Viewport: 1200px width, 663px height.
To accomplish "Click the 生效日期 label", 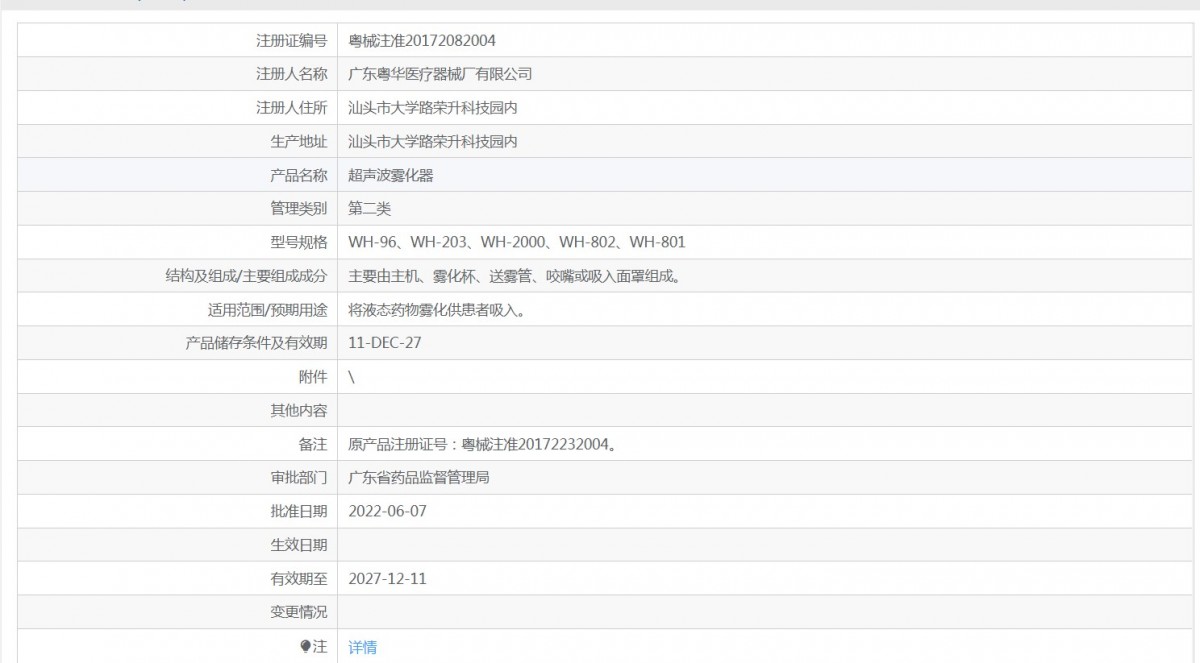I will pos(299,545).
